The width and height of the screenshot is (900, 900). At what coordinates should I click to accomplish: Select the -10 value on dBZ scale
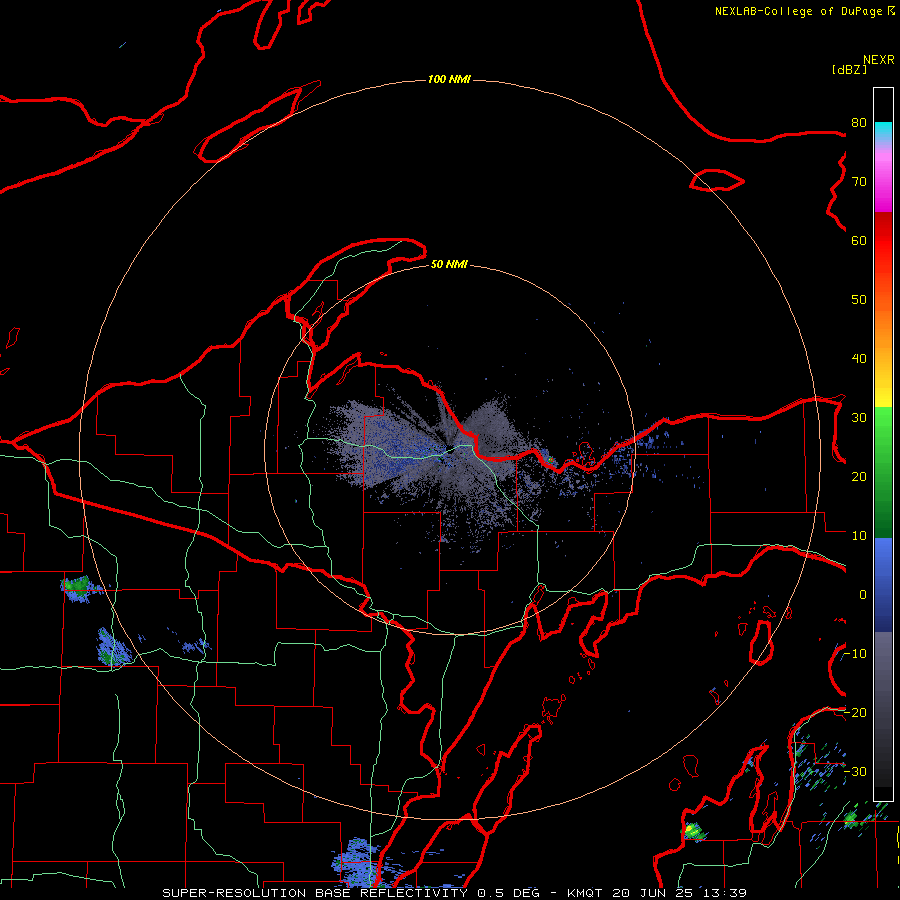(855, 654)
